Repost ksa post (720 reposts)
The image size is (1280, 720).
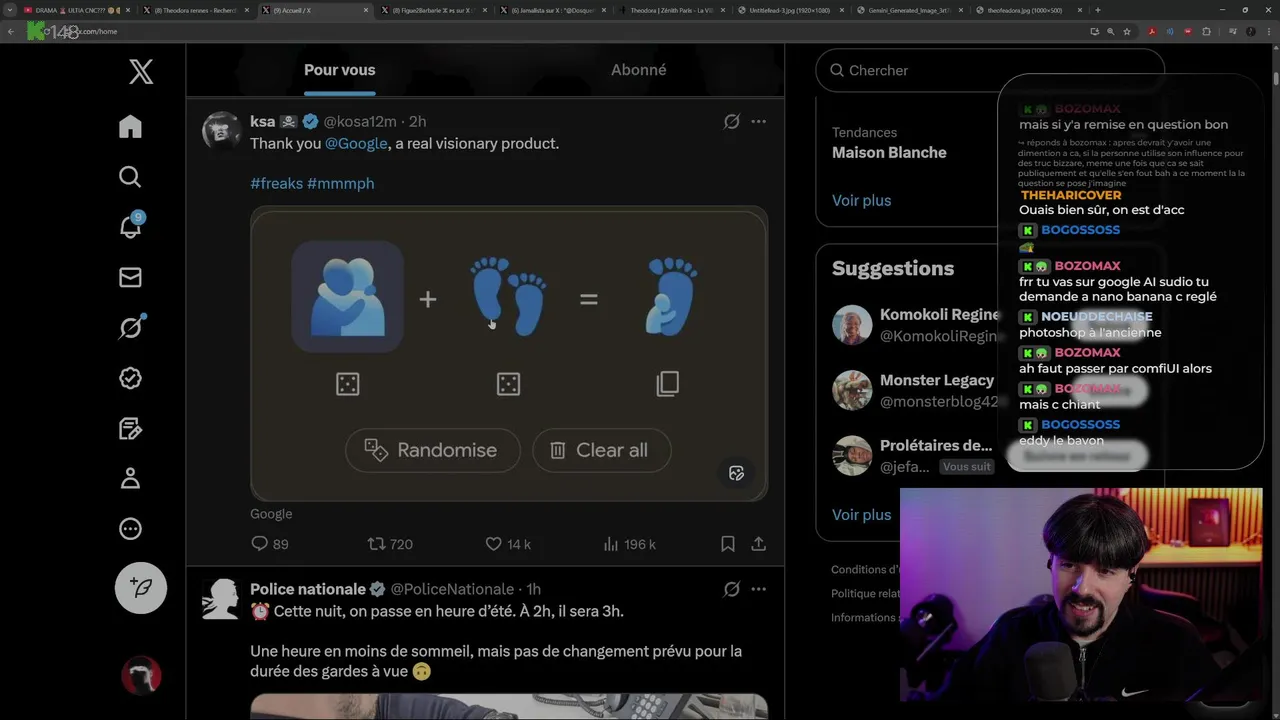coord(390,544)
